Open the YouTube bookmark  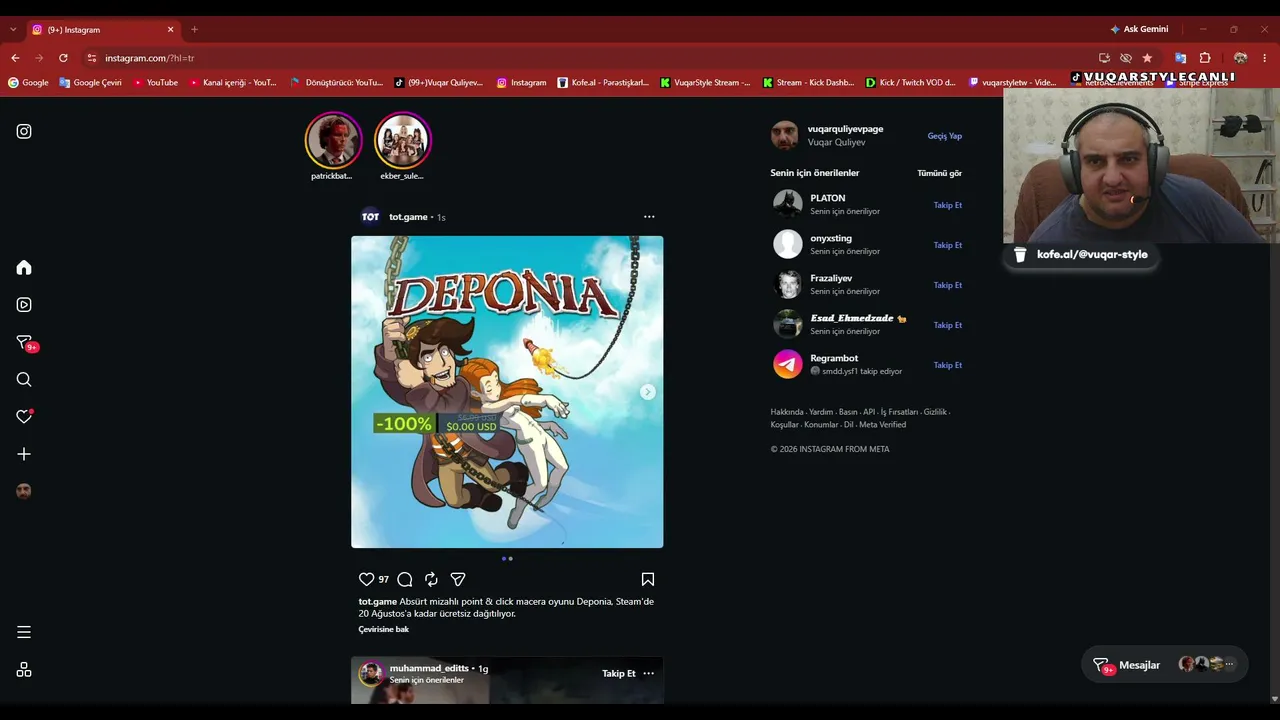click(155, 83)
